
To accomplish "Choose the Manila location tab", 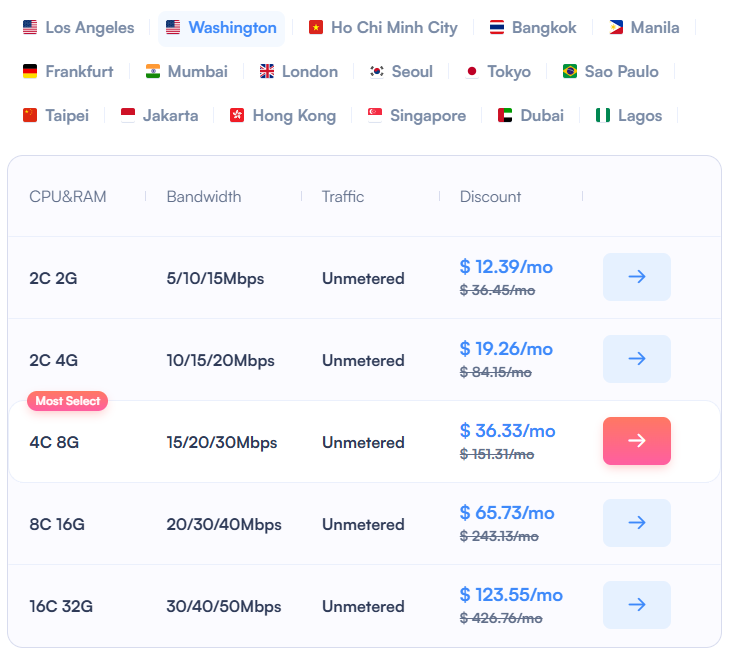I will point(644,27).
